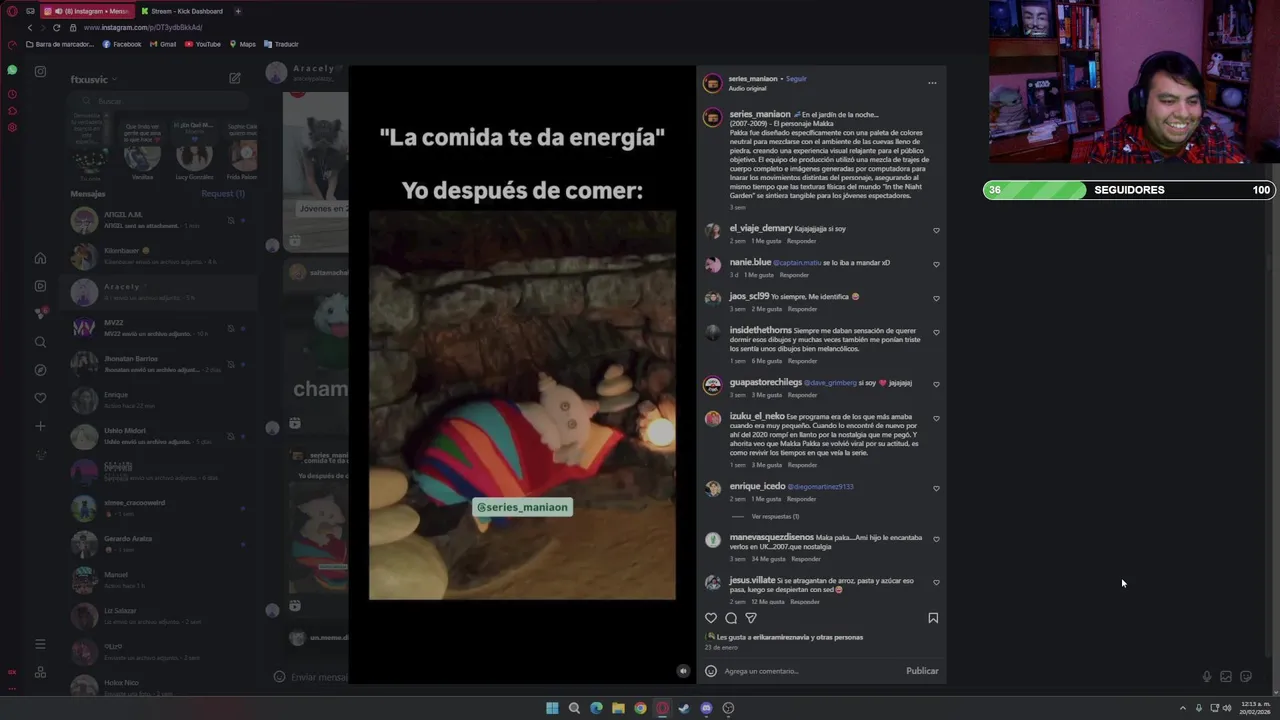Open Instagram Explore compass icon
The width and height of the screenshot is (1280, 720).
coord(40,370)
